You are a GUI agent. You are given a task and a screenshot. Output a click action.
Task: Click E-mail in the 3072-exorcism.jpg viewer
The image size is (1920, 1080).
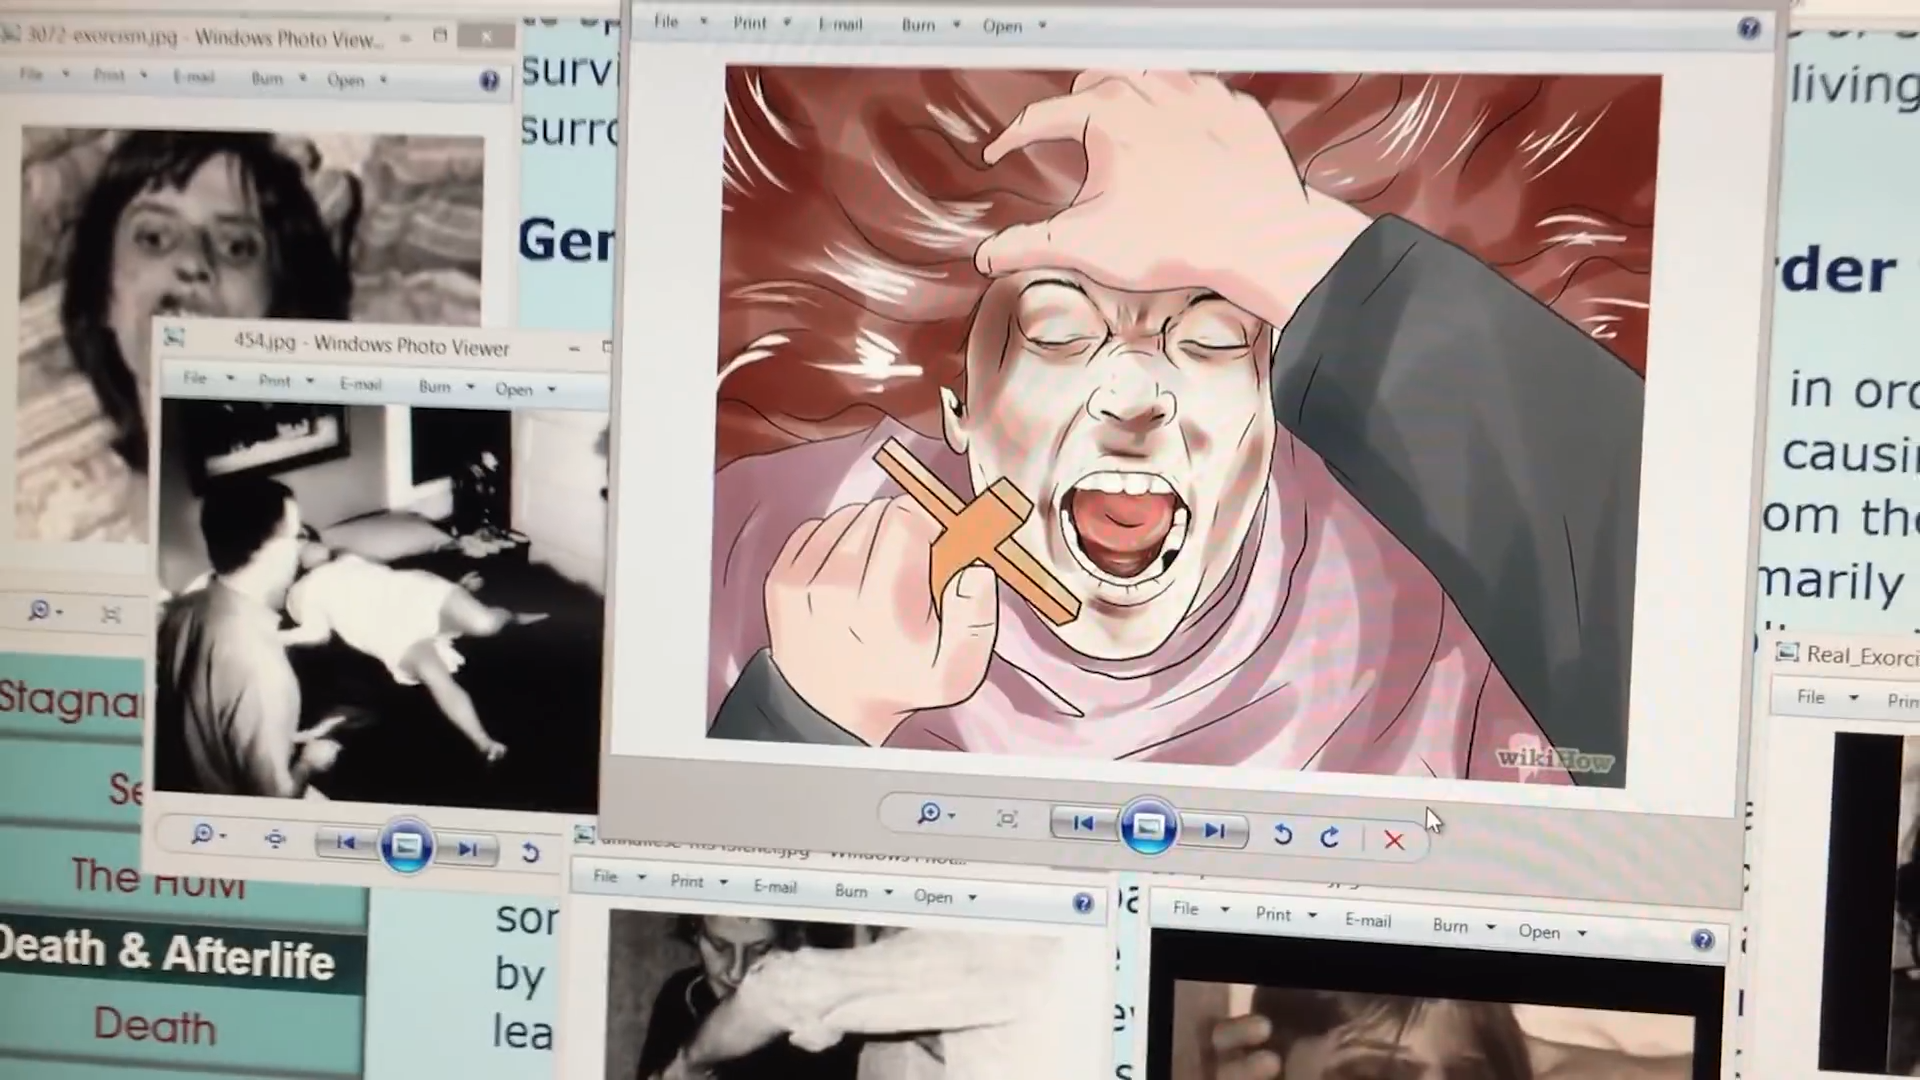194,77
